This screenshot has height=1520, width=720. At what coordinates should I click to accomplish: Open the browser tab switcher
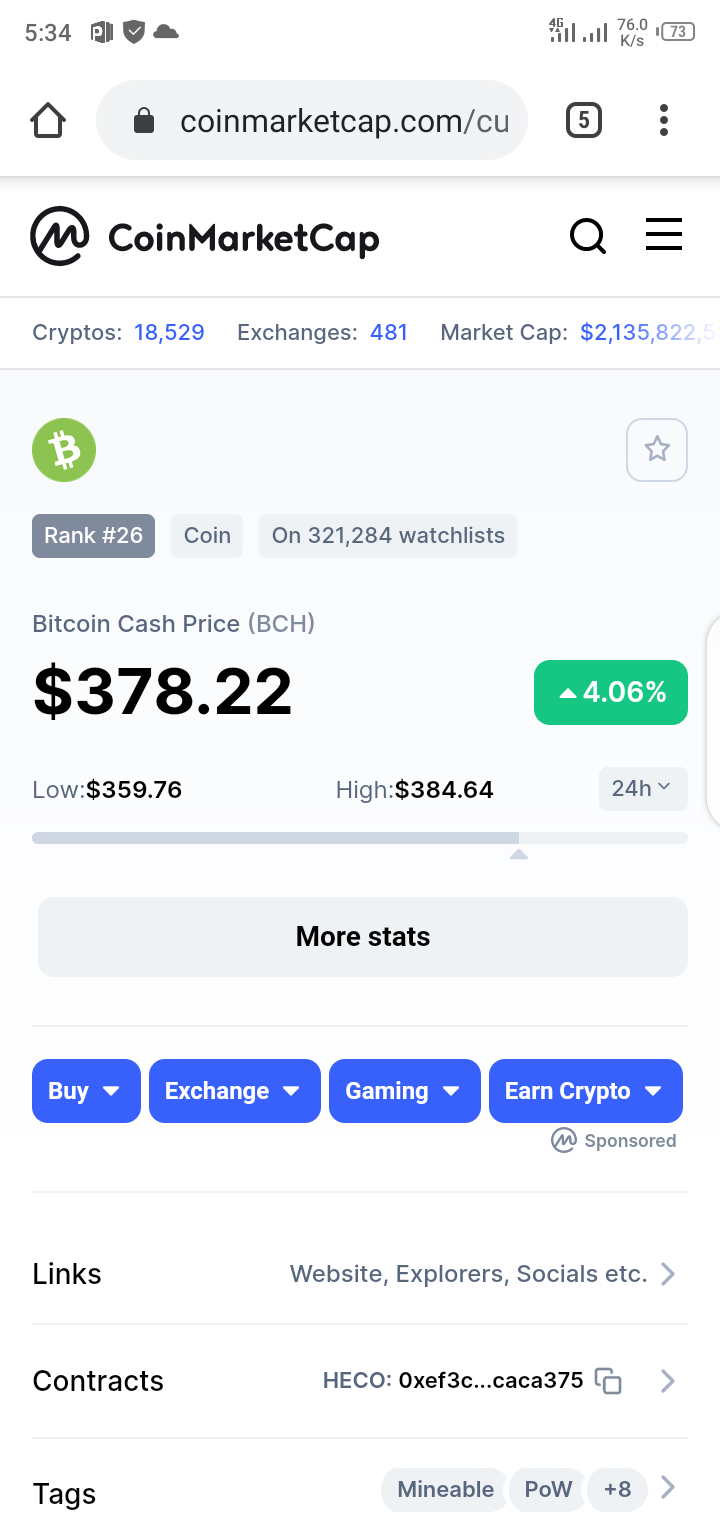click(x=584, y=121)
